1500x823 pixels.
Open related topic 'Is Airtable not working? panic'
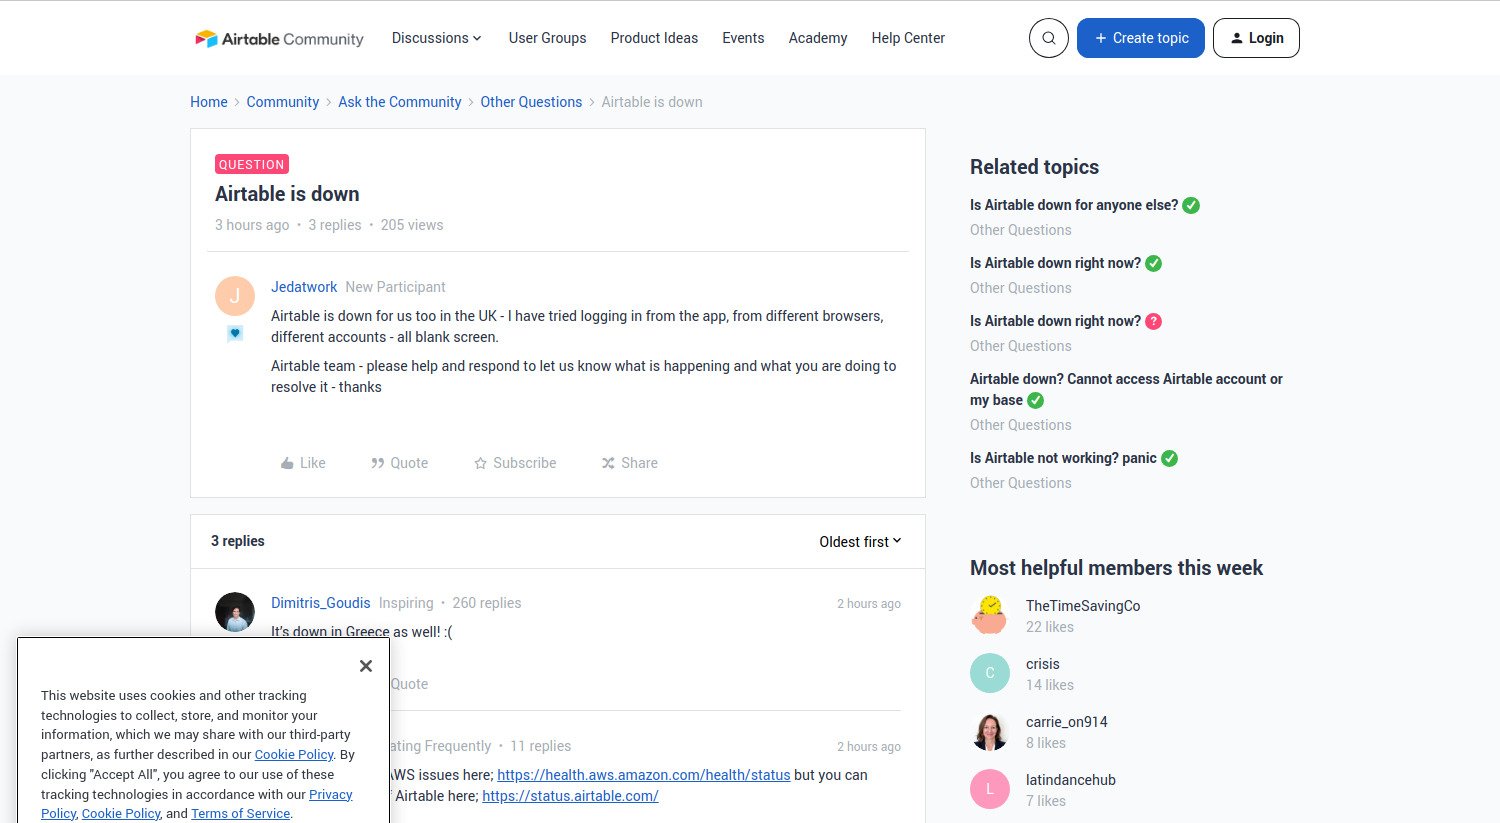pos(1062,458)
